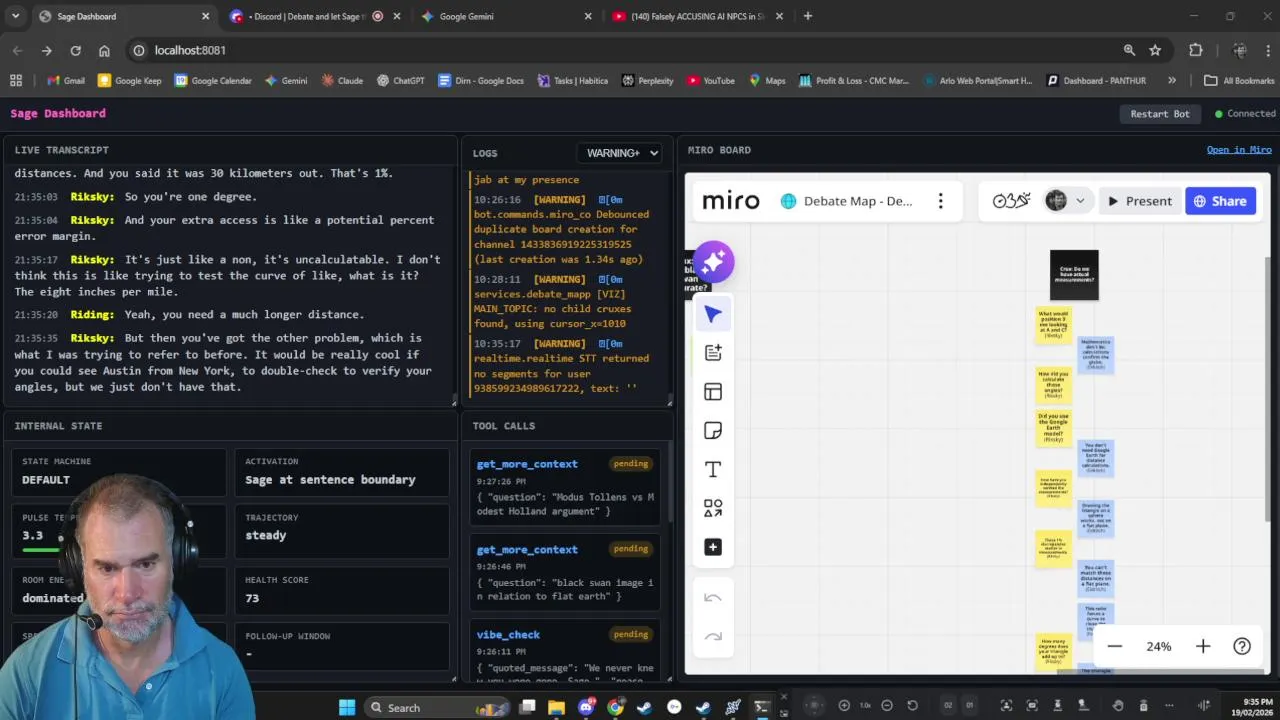This screenshot has width=1280, height=720.
Task: Open the Claude bookmark
Action: pyautogui.click(x=342, y=81)
